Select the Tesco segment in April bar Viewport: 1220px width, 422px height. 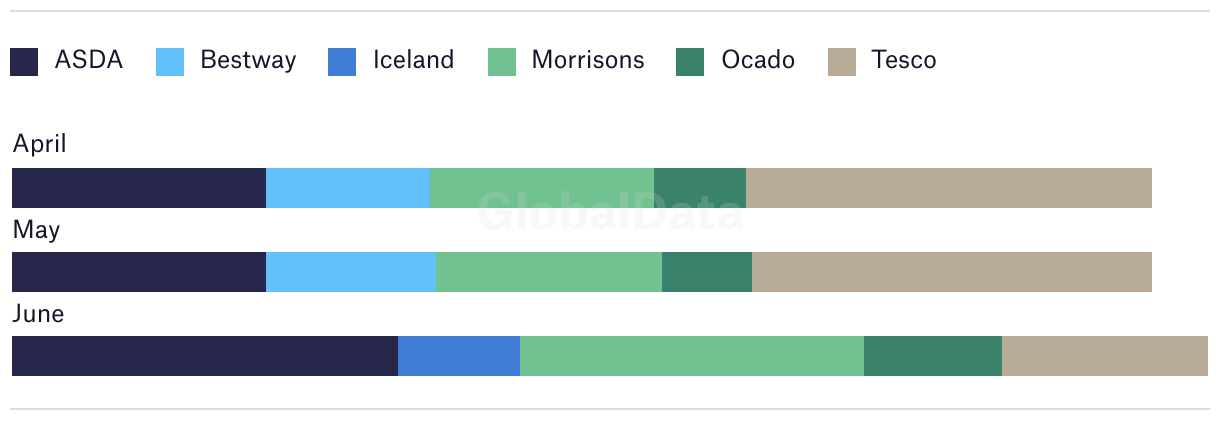949,188
